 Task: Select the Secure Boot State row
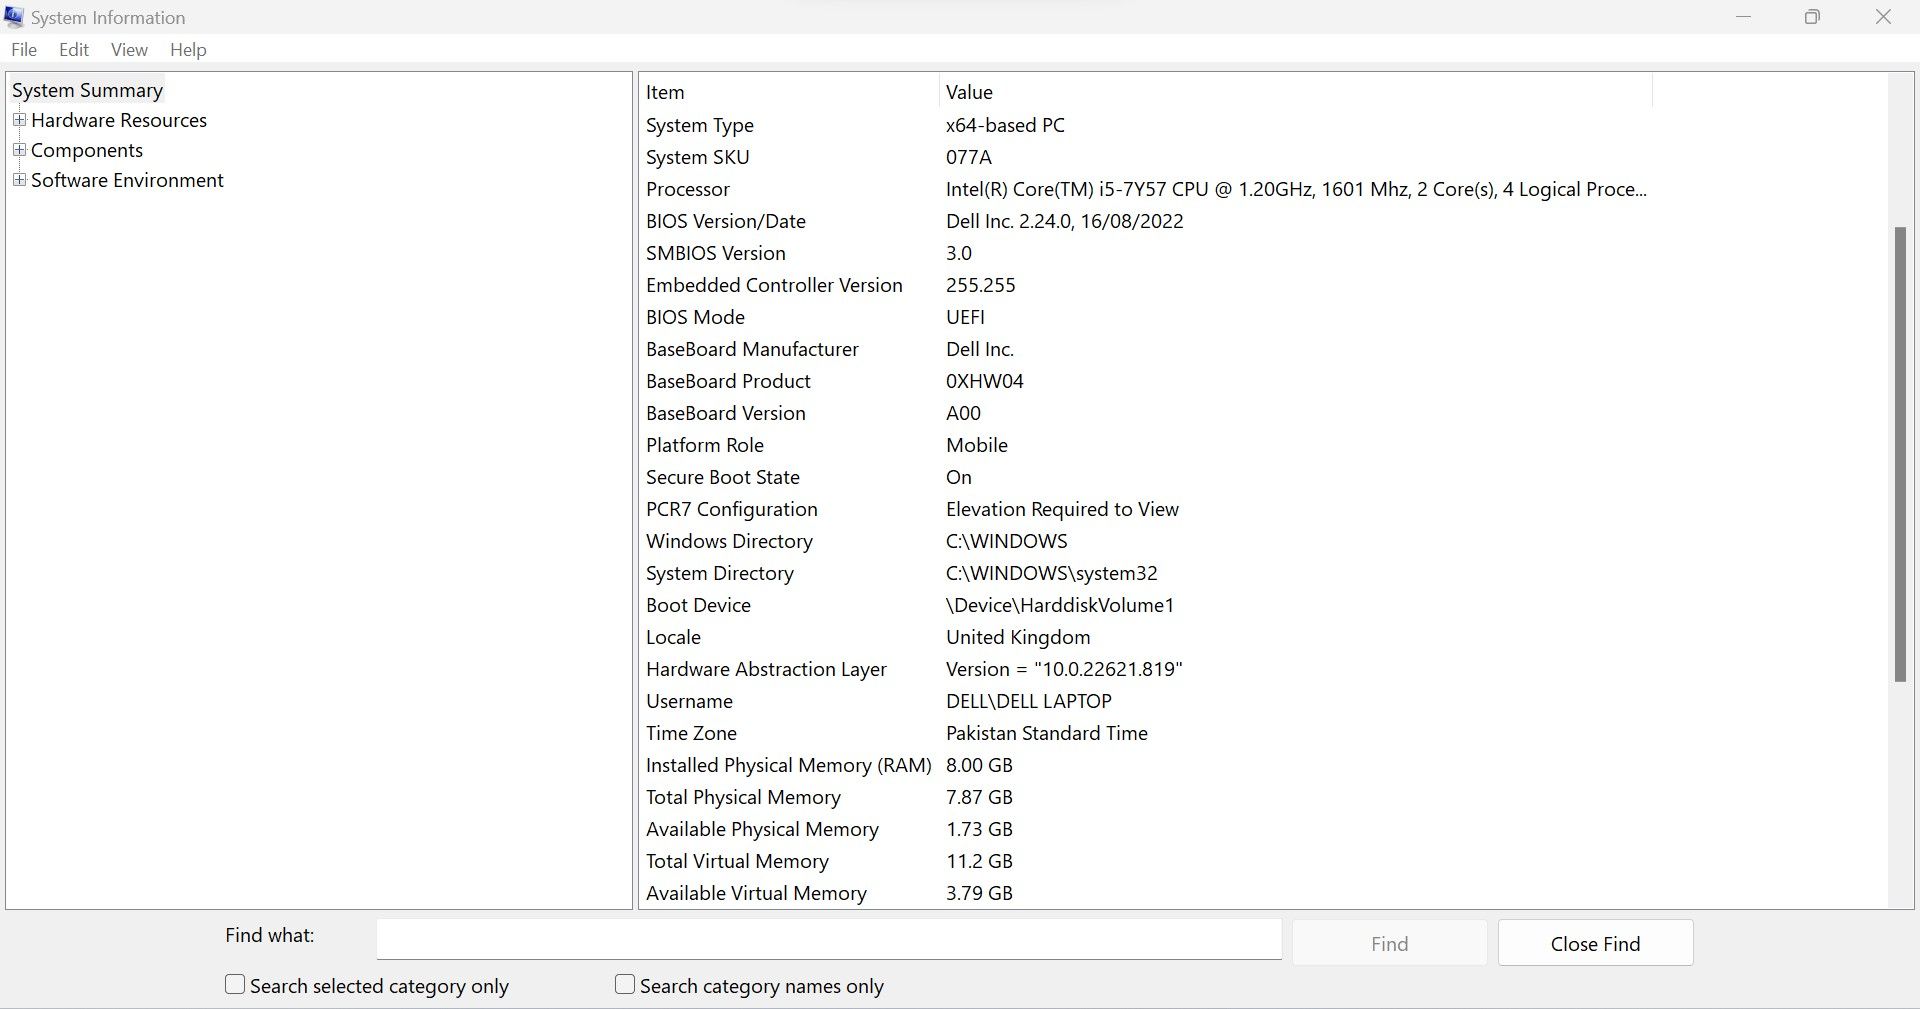(x=722, y=477)
